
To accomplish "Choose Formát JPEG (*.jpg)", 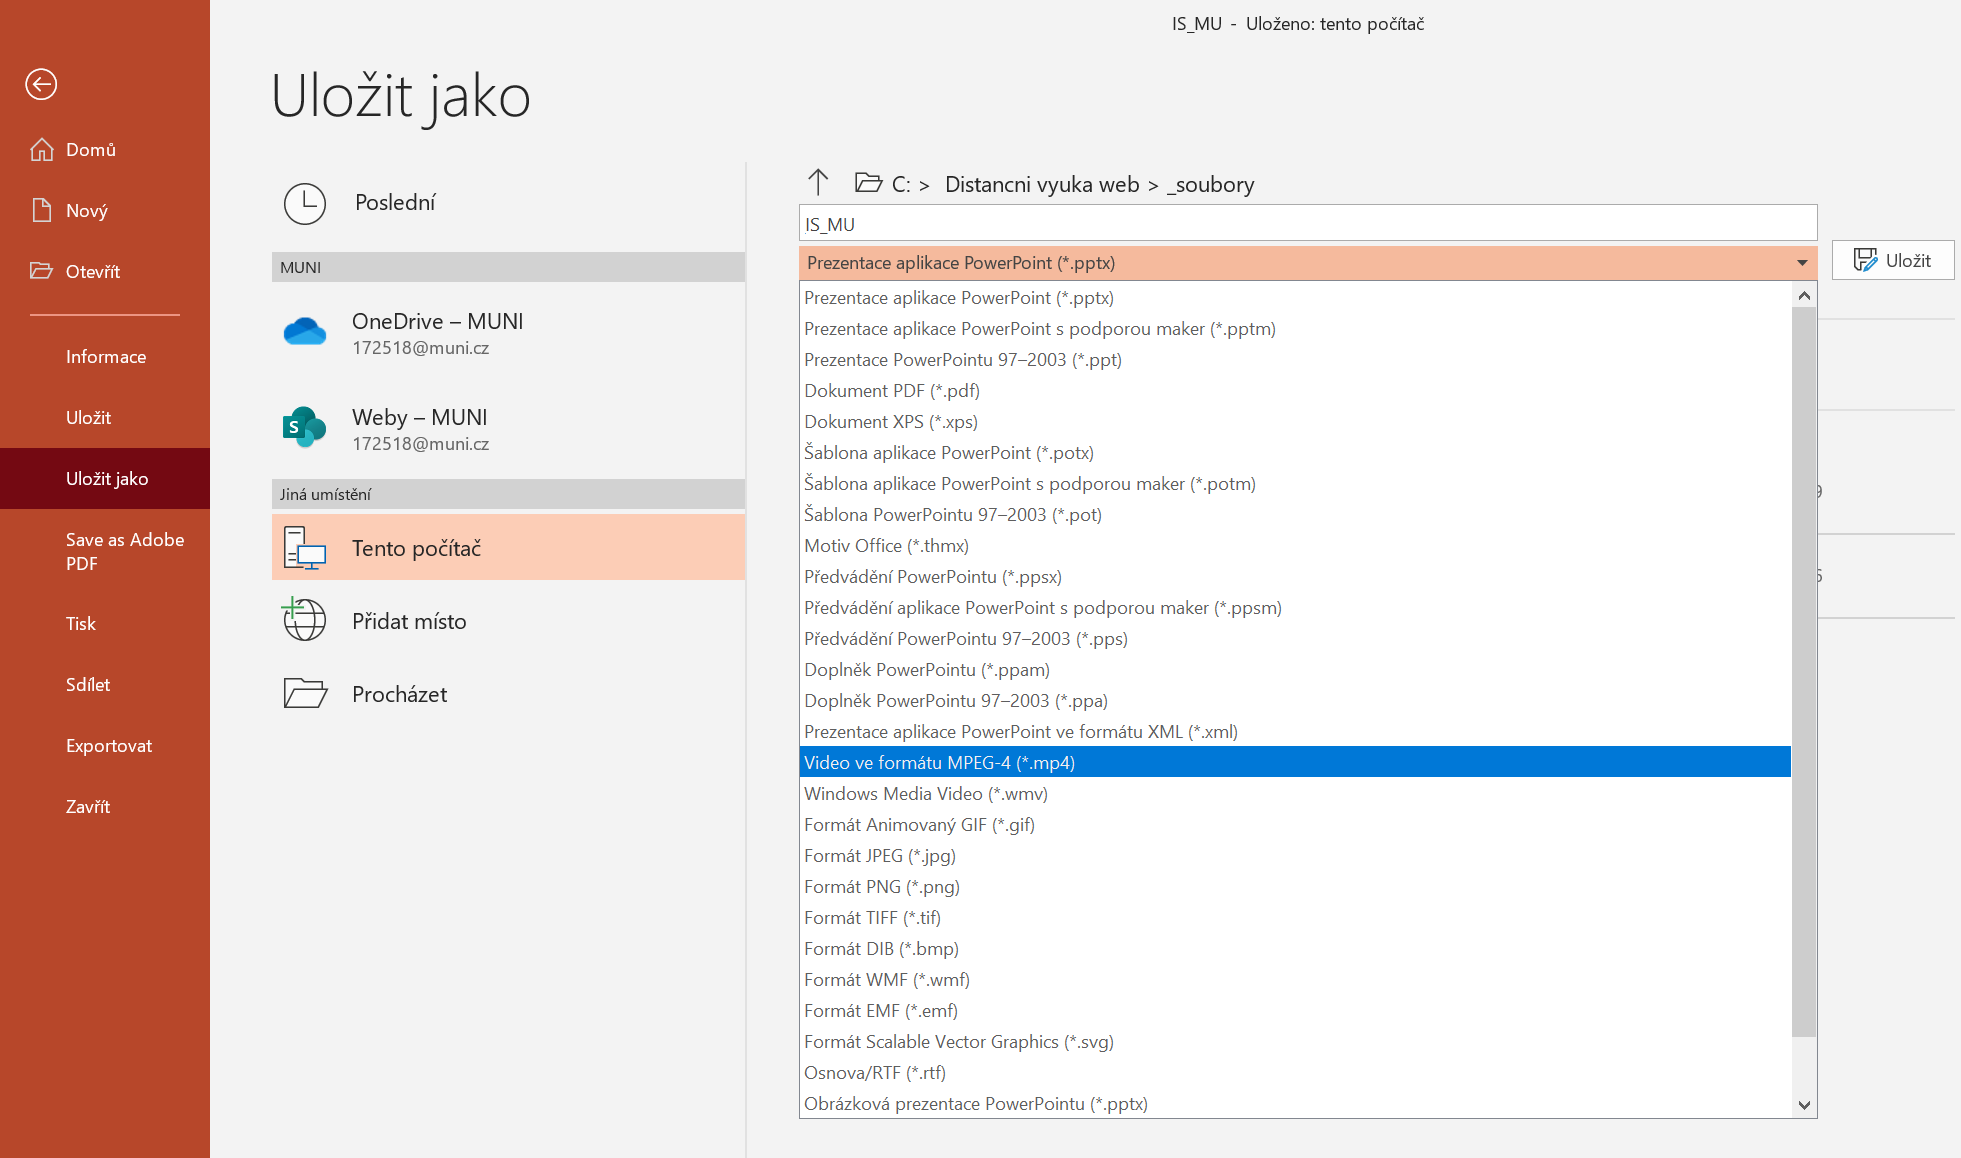I will (1295, 856).
